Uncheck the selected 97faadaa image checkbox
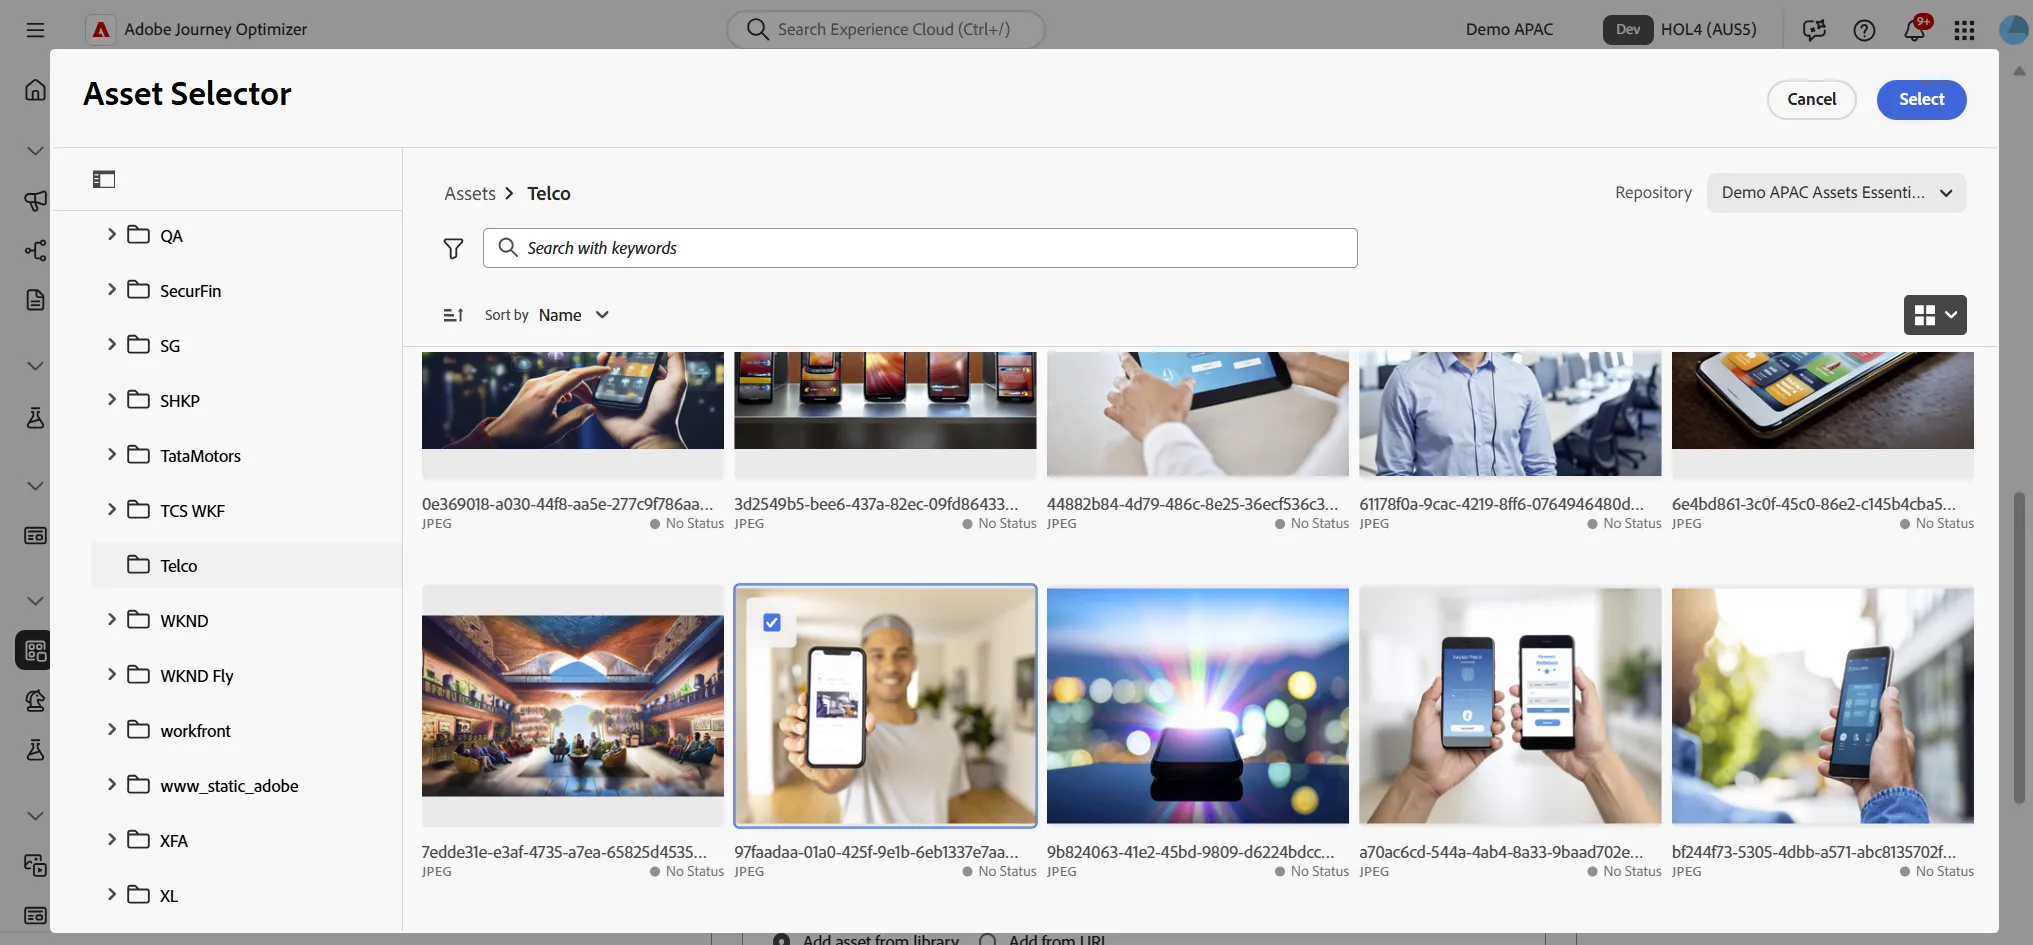The image size is (2033, 945). pyautogui.click(x=772, y=622)
